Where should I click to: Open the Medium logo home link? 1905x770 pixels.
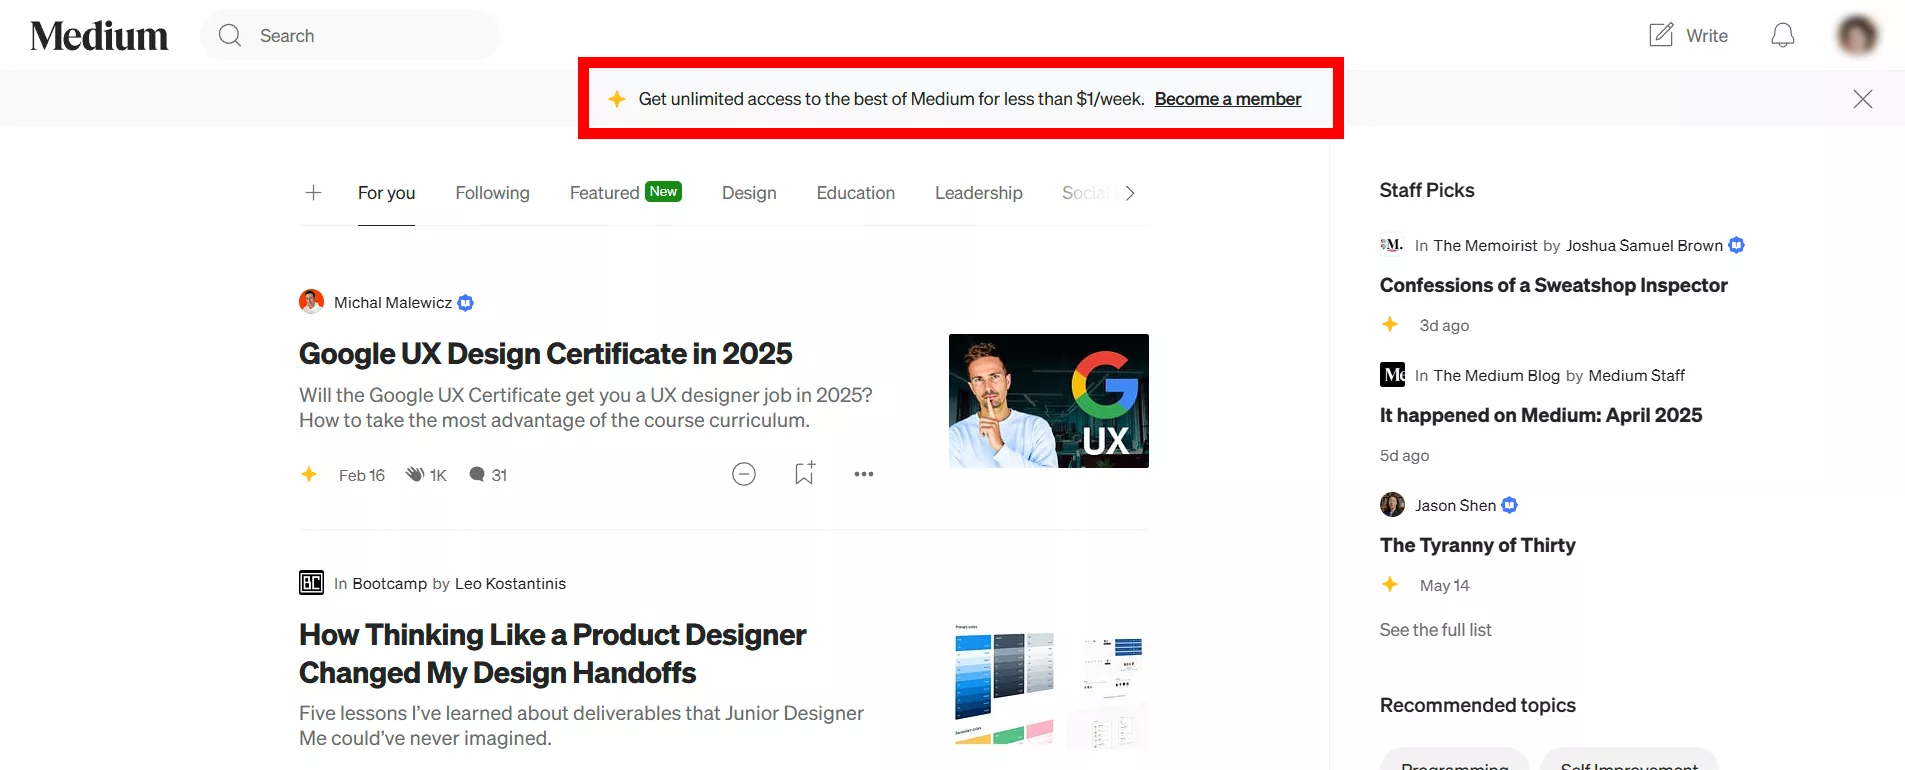tap(99, 36)
